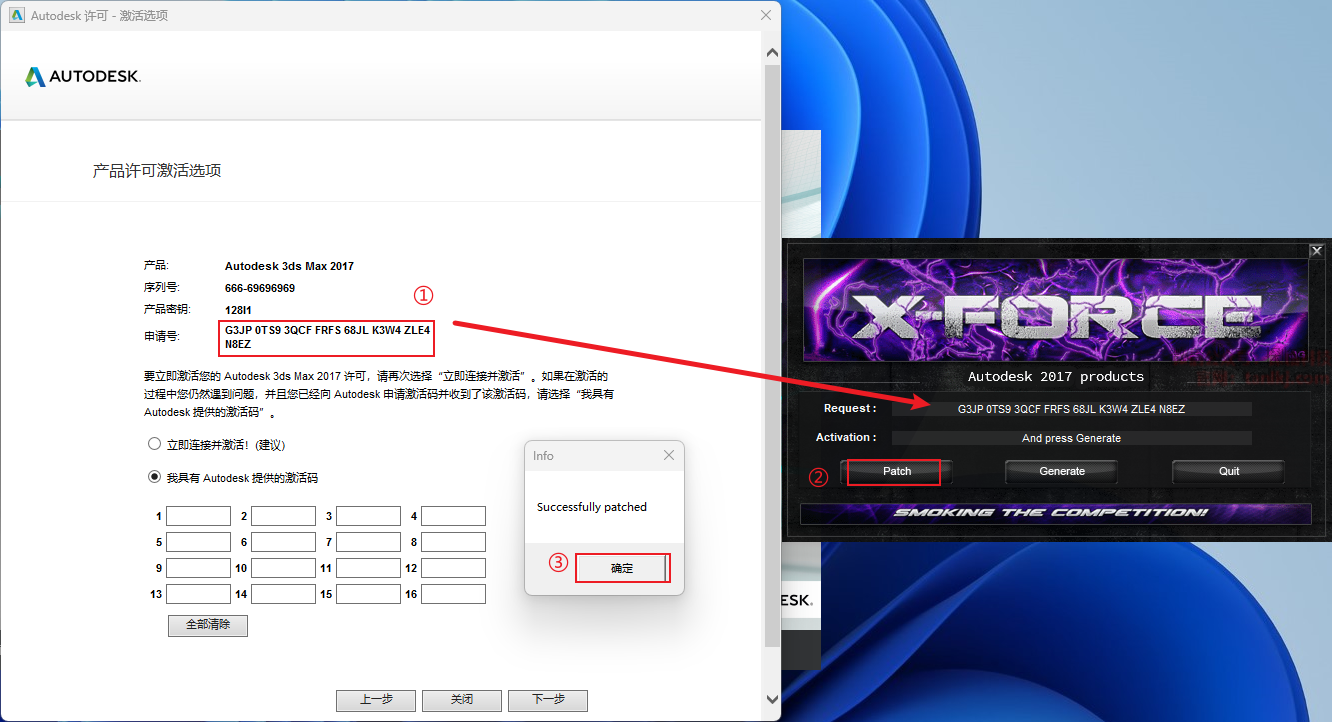This screenshot has width=1332, height=722.
Task: Close the Autodesk 许可 window
Action: click(766, 15)
